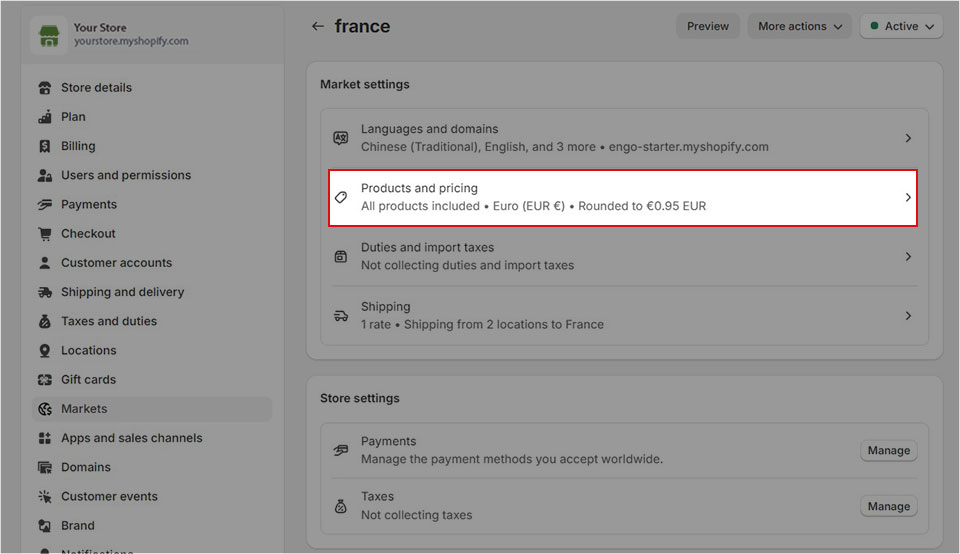The image size is (960, 554).
Task: Click the Domains icon
Action: [45, 468]
